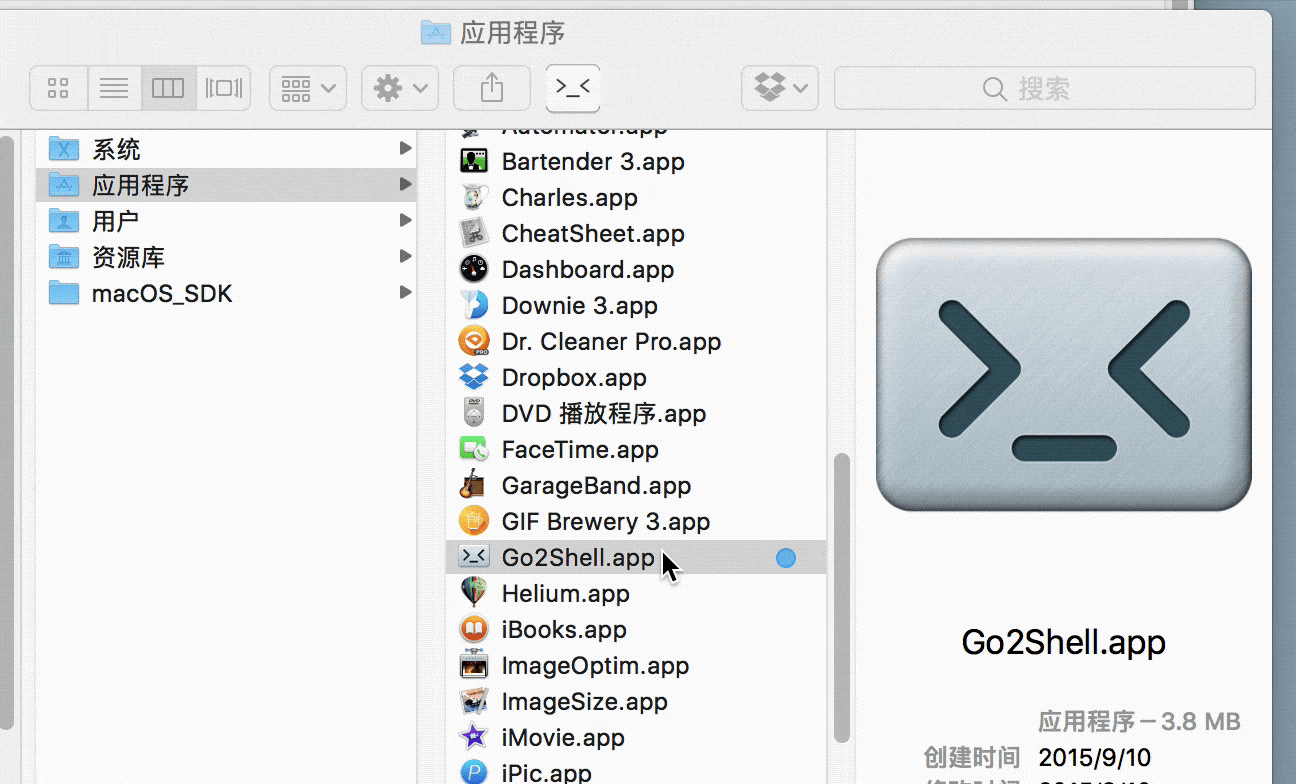Click the GIF Brewery 3 icon
1296x784 pixels.
[473, 521]
